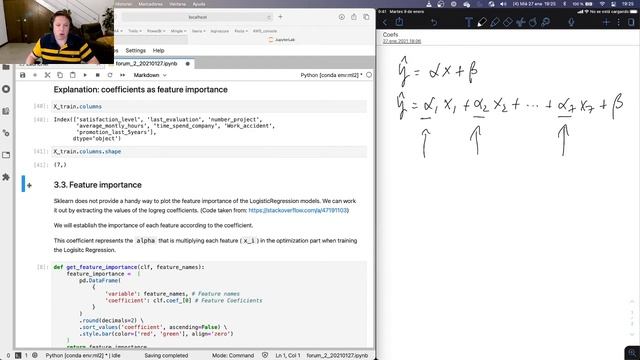Image resolution: width=640 pixels, height=360 pixels.
Task: Open a new Safari tab with plus
Action: [x=280, y=17]
